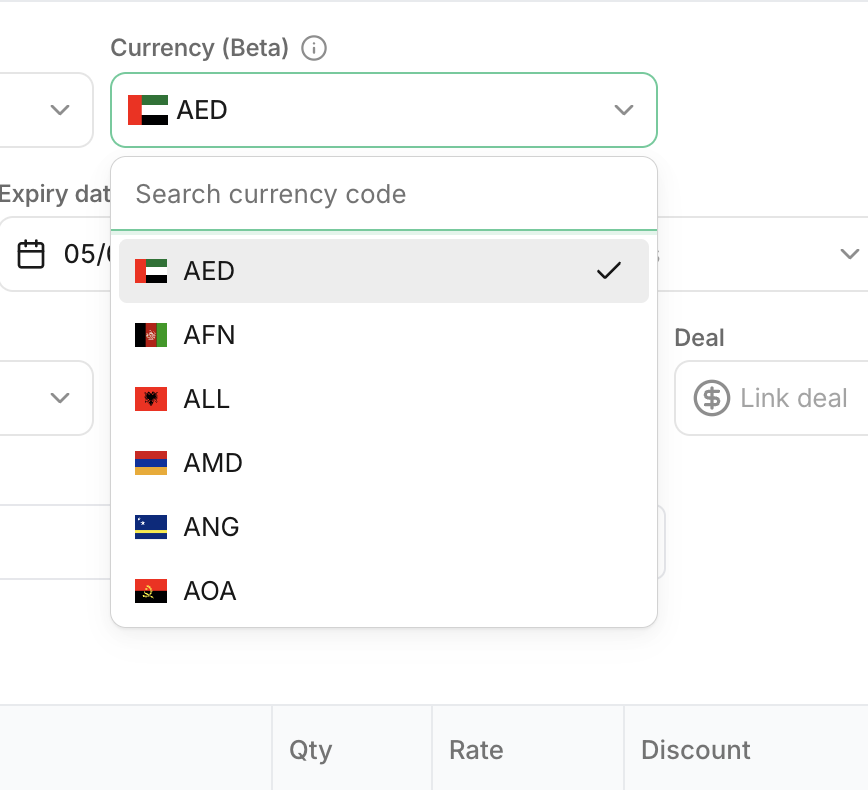Viewport: 868px width, 790px height.
Task: Click the Link deal field
Action: pos(794,398)
